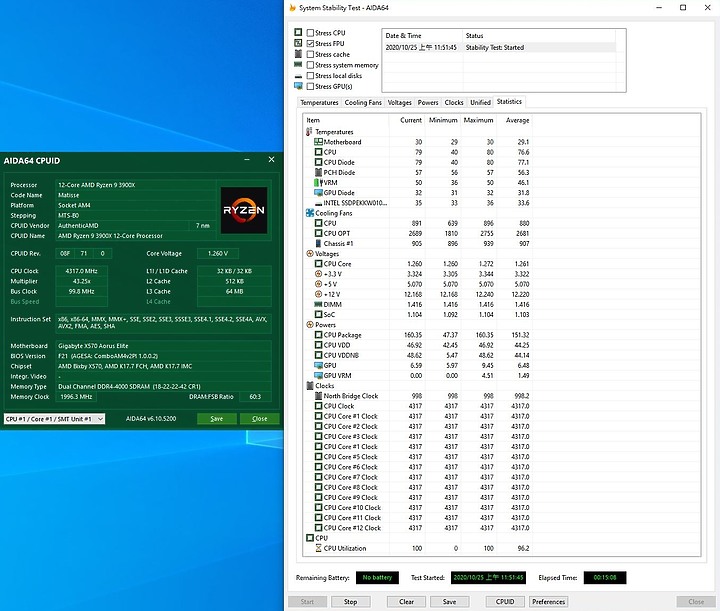Select the Statistics tab

(x=509, y=101)
